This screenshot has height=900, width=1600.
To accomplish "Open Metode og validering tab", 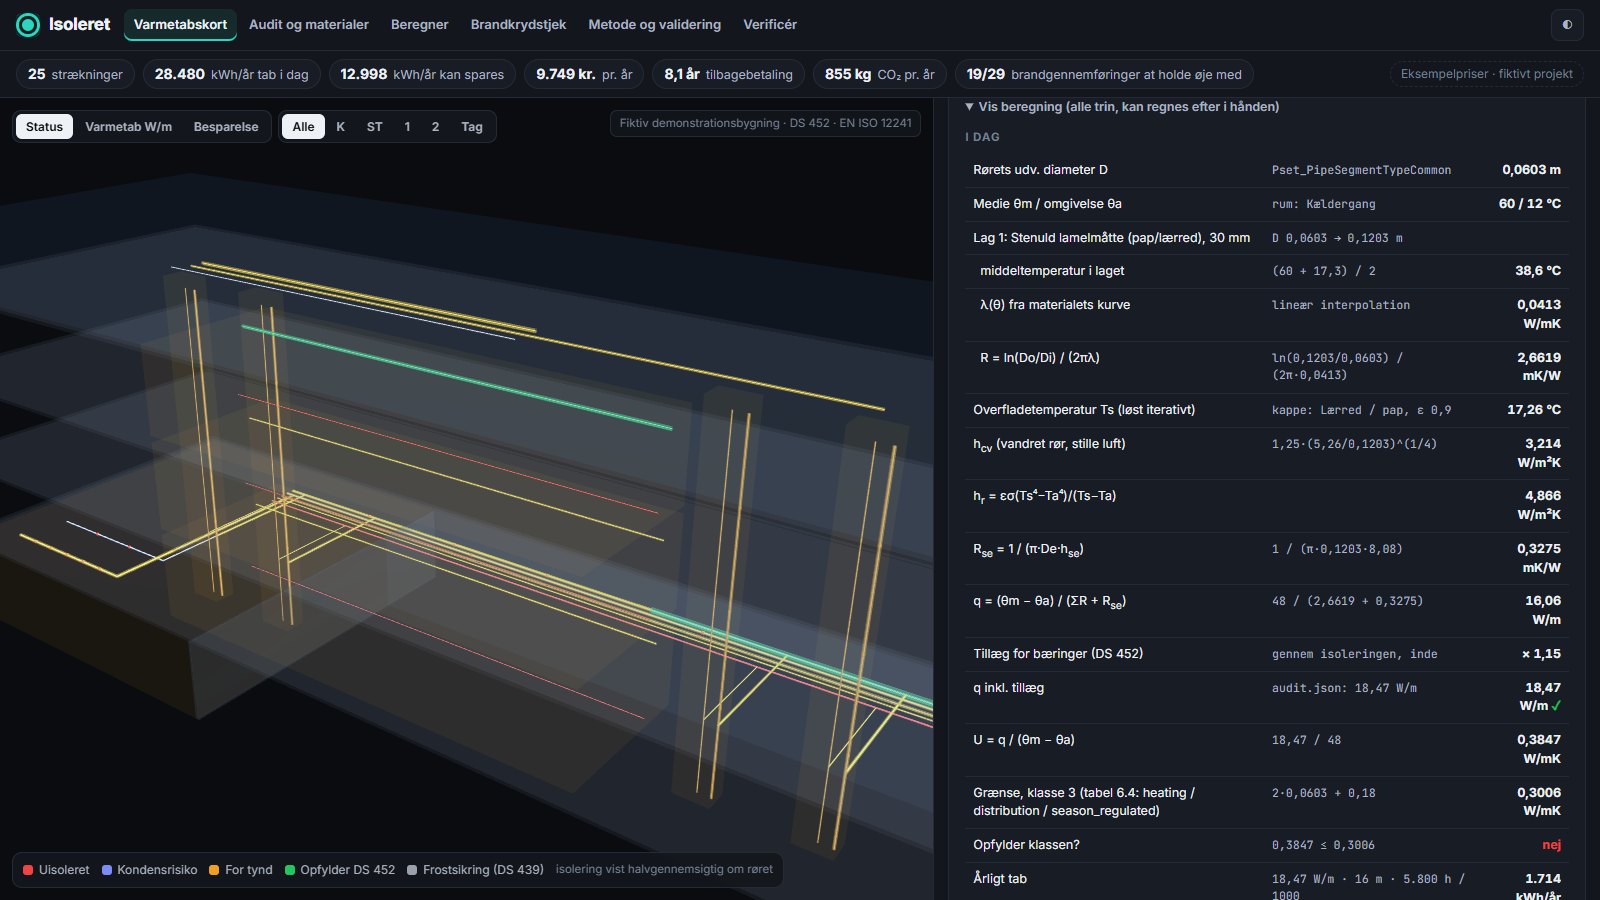I will [654, 25].
